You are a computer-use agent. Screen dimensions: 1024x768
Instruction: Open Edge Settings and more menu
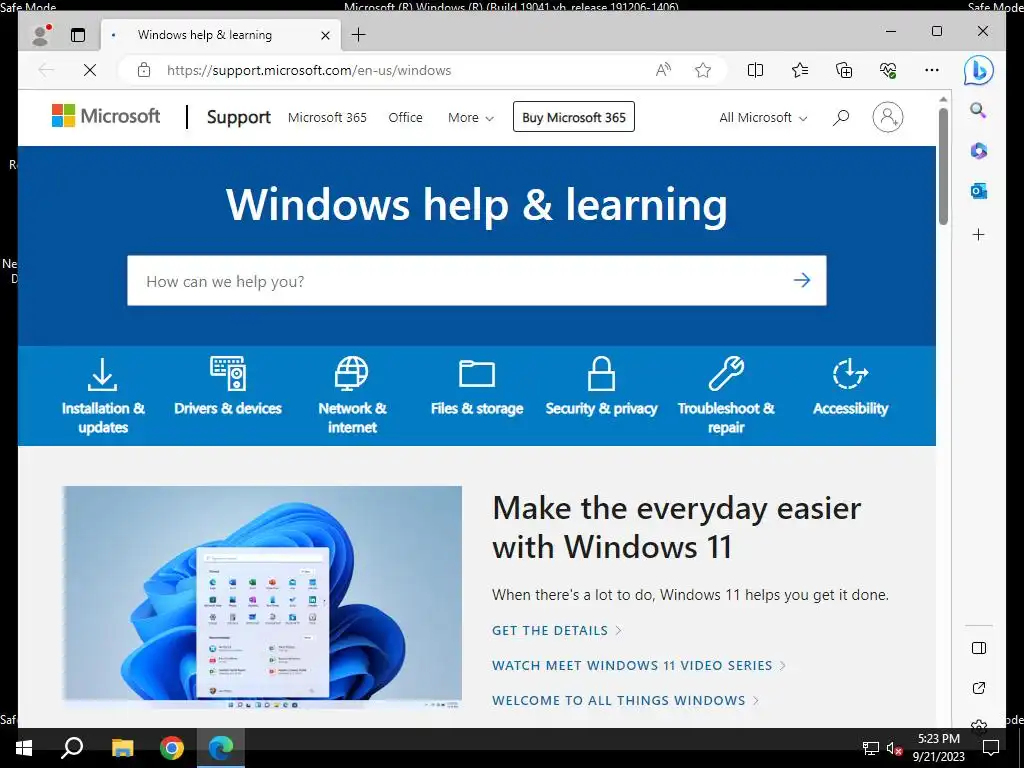(932, 70)
